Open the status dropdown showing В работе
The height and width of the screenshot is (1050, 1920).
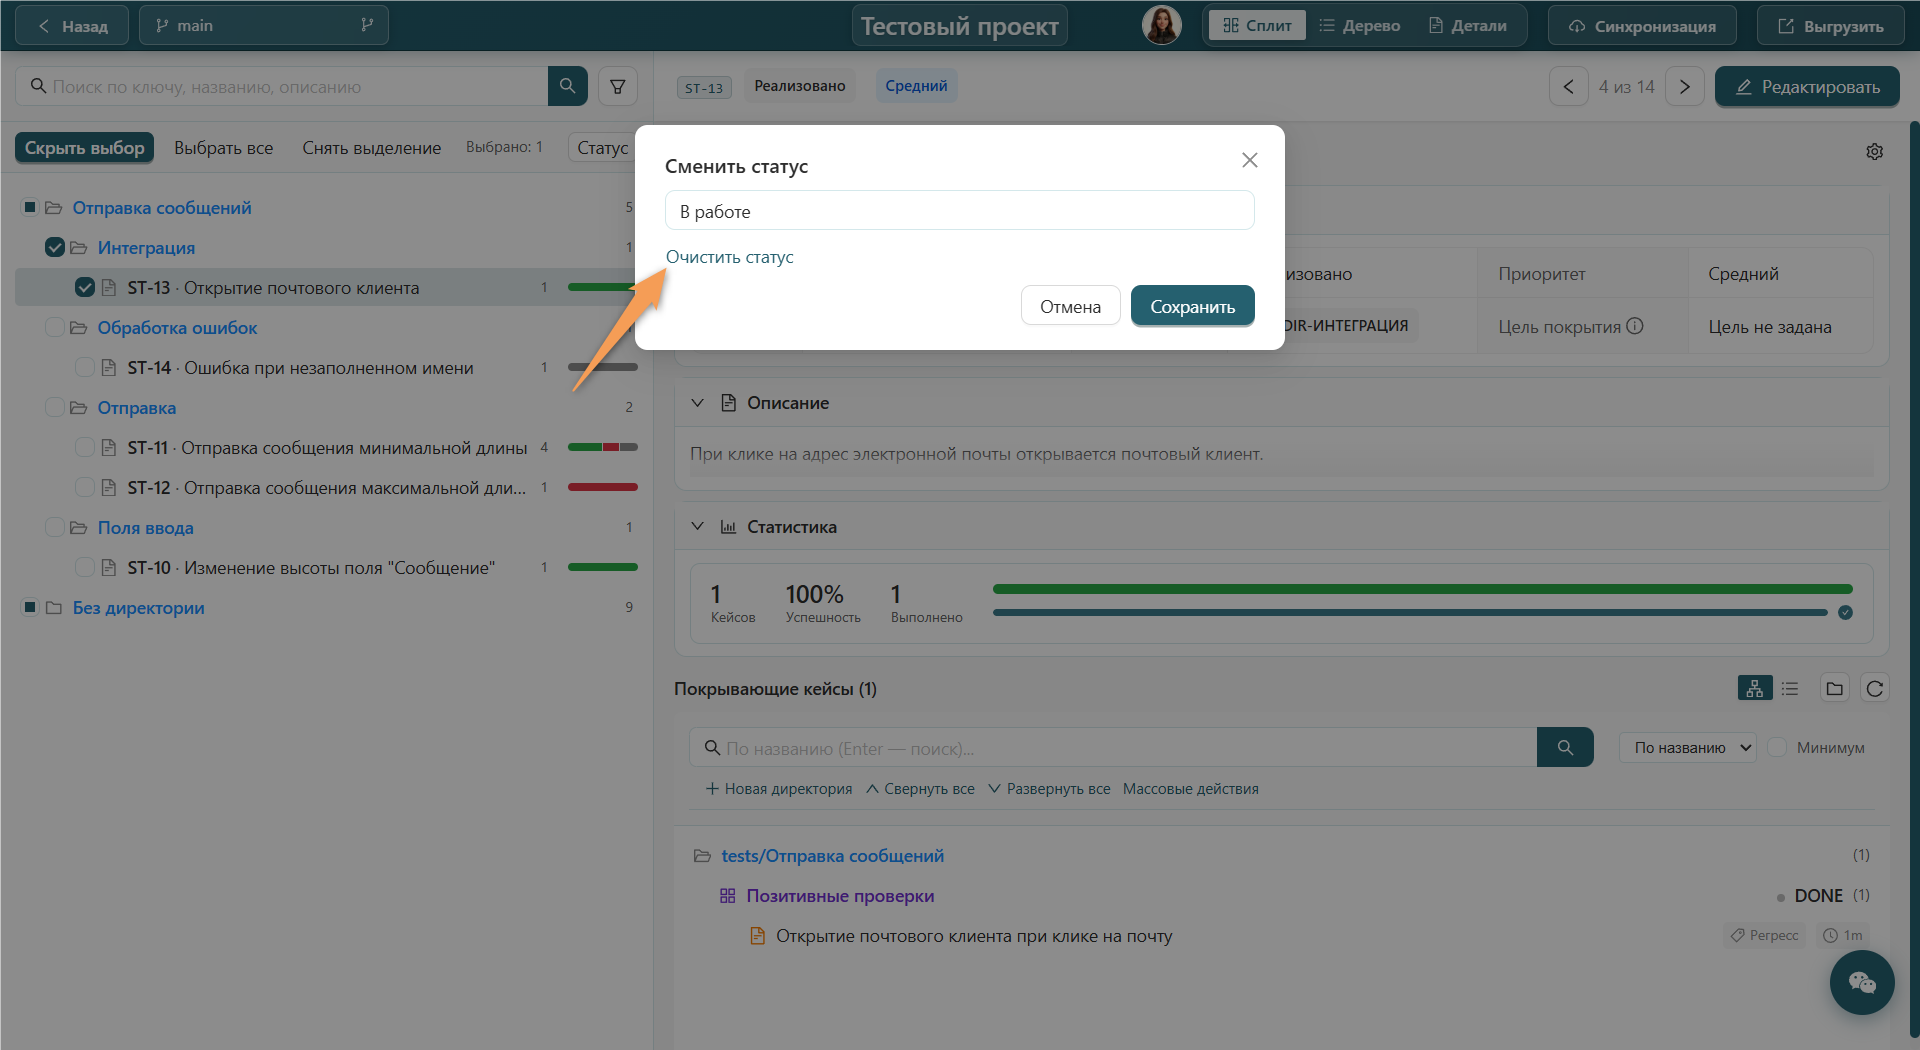click(x=959, y=211)
